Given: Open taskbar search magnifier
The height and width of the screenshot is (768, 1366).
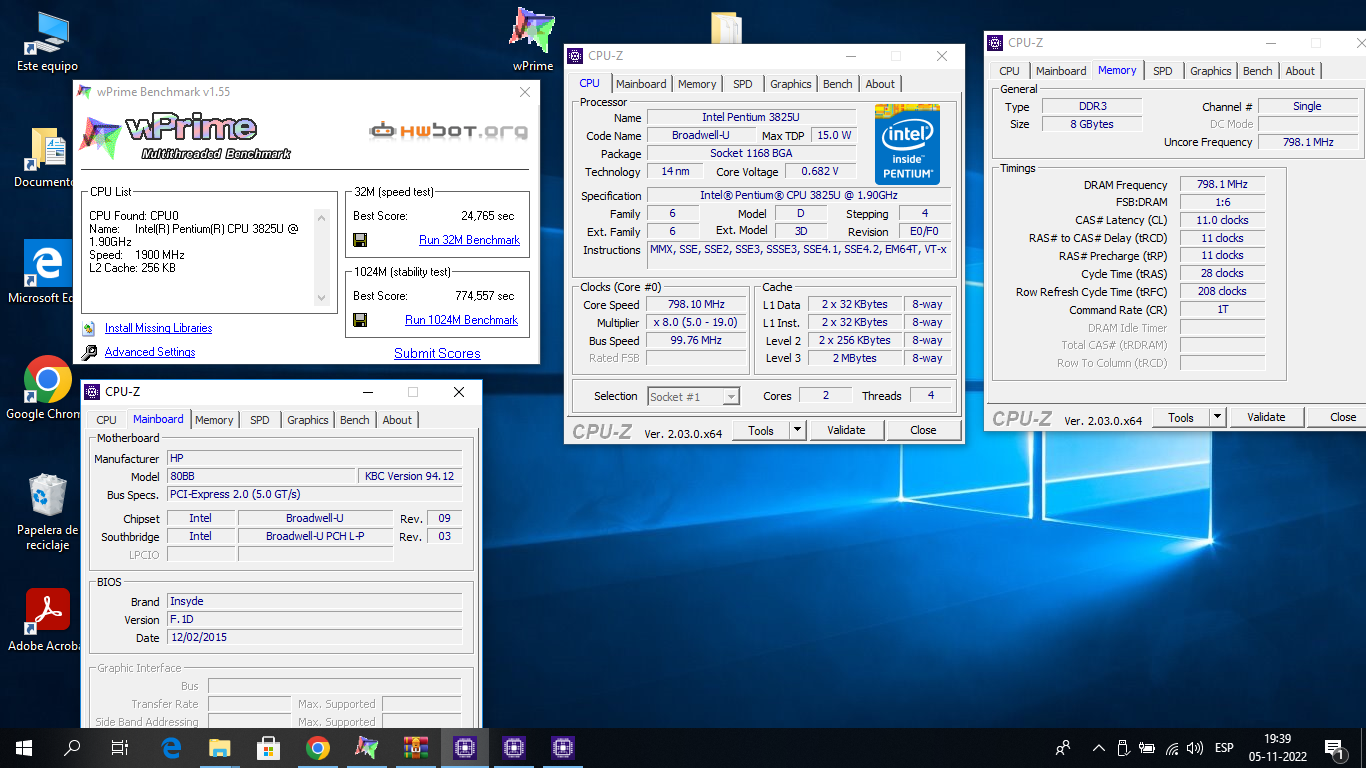Looking at the screenshot, I should pyautogui.click(x=72, y=747).
